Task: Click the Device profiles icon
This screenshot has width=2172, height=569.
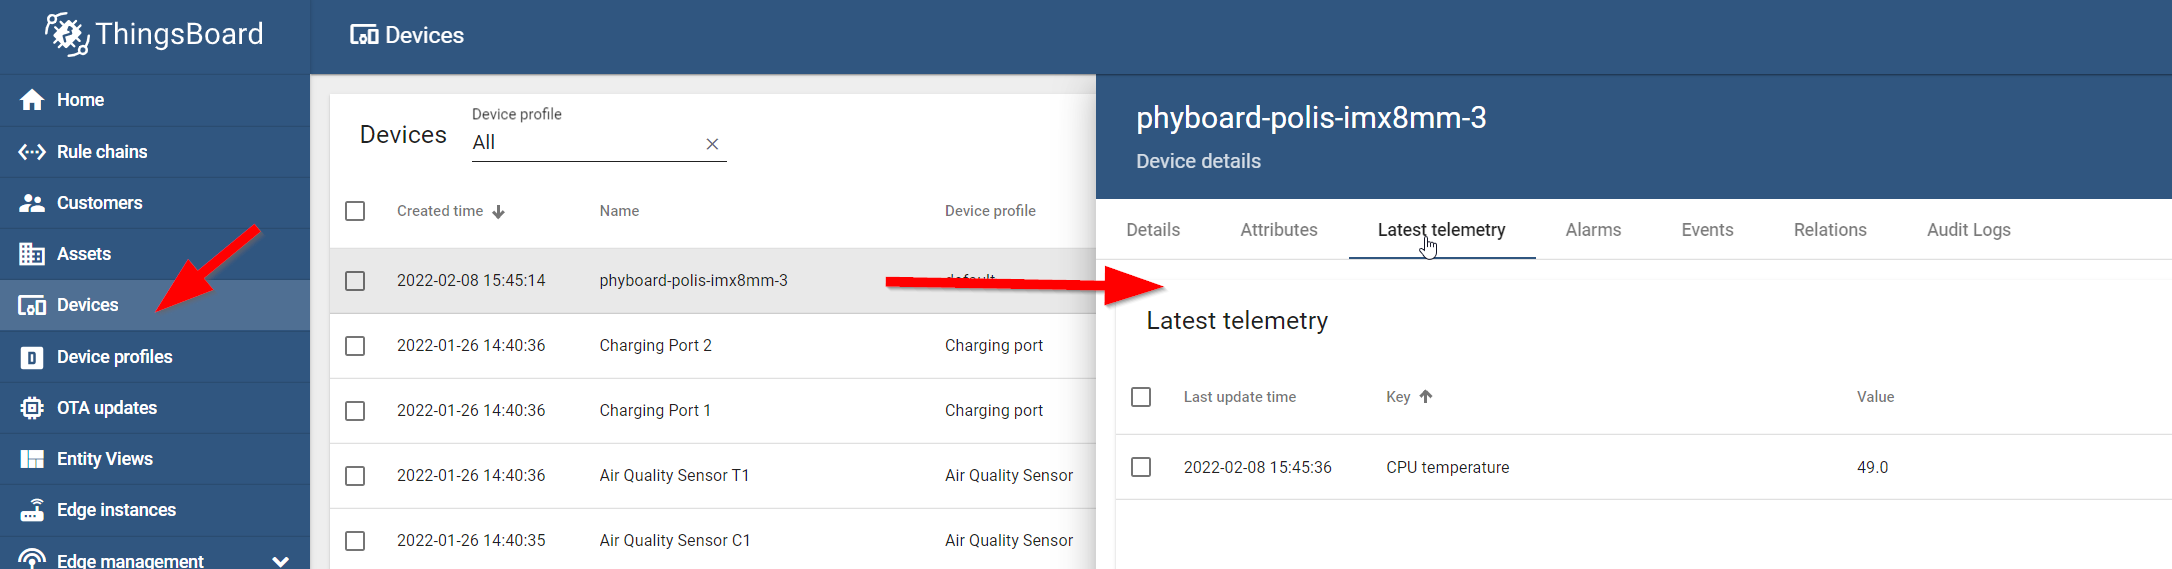Action: tap(32, 357)
